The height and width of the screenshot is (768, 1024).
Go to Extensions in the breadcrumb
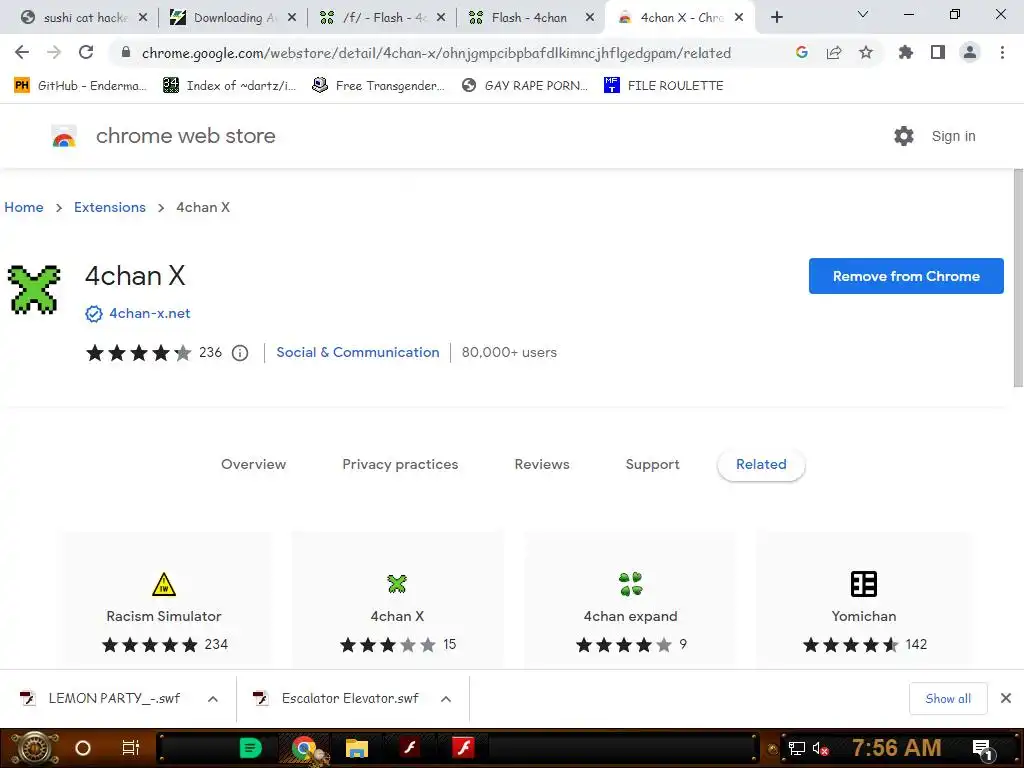pyautogui.click(x=110, y=207)
